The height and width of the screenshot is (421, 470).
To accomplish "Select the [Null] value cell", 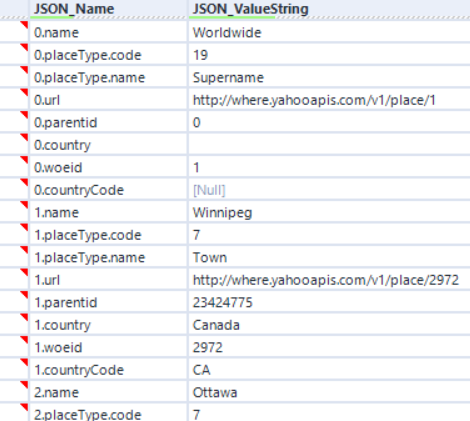I will [329, 190].
